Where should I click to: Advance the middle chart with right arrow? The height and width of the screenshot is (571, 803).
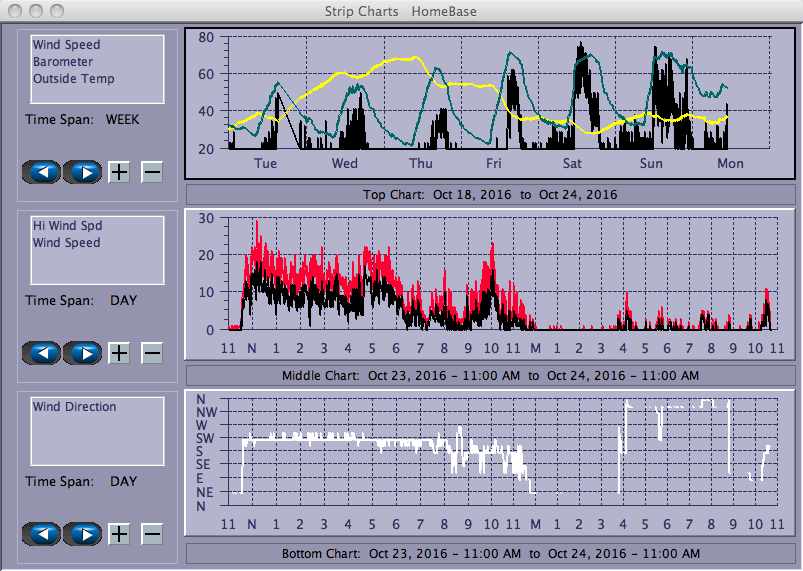(84, 353)
